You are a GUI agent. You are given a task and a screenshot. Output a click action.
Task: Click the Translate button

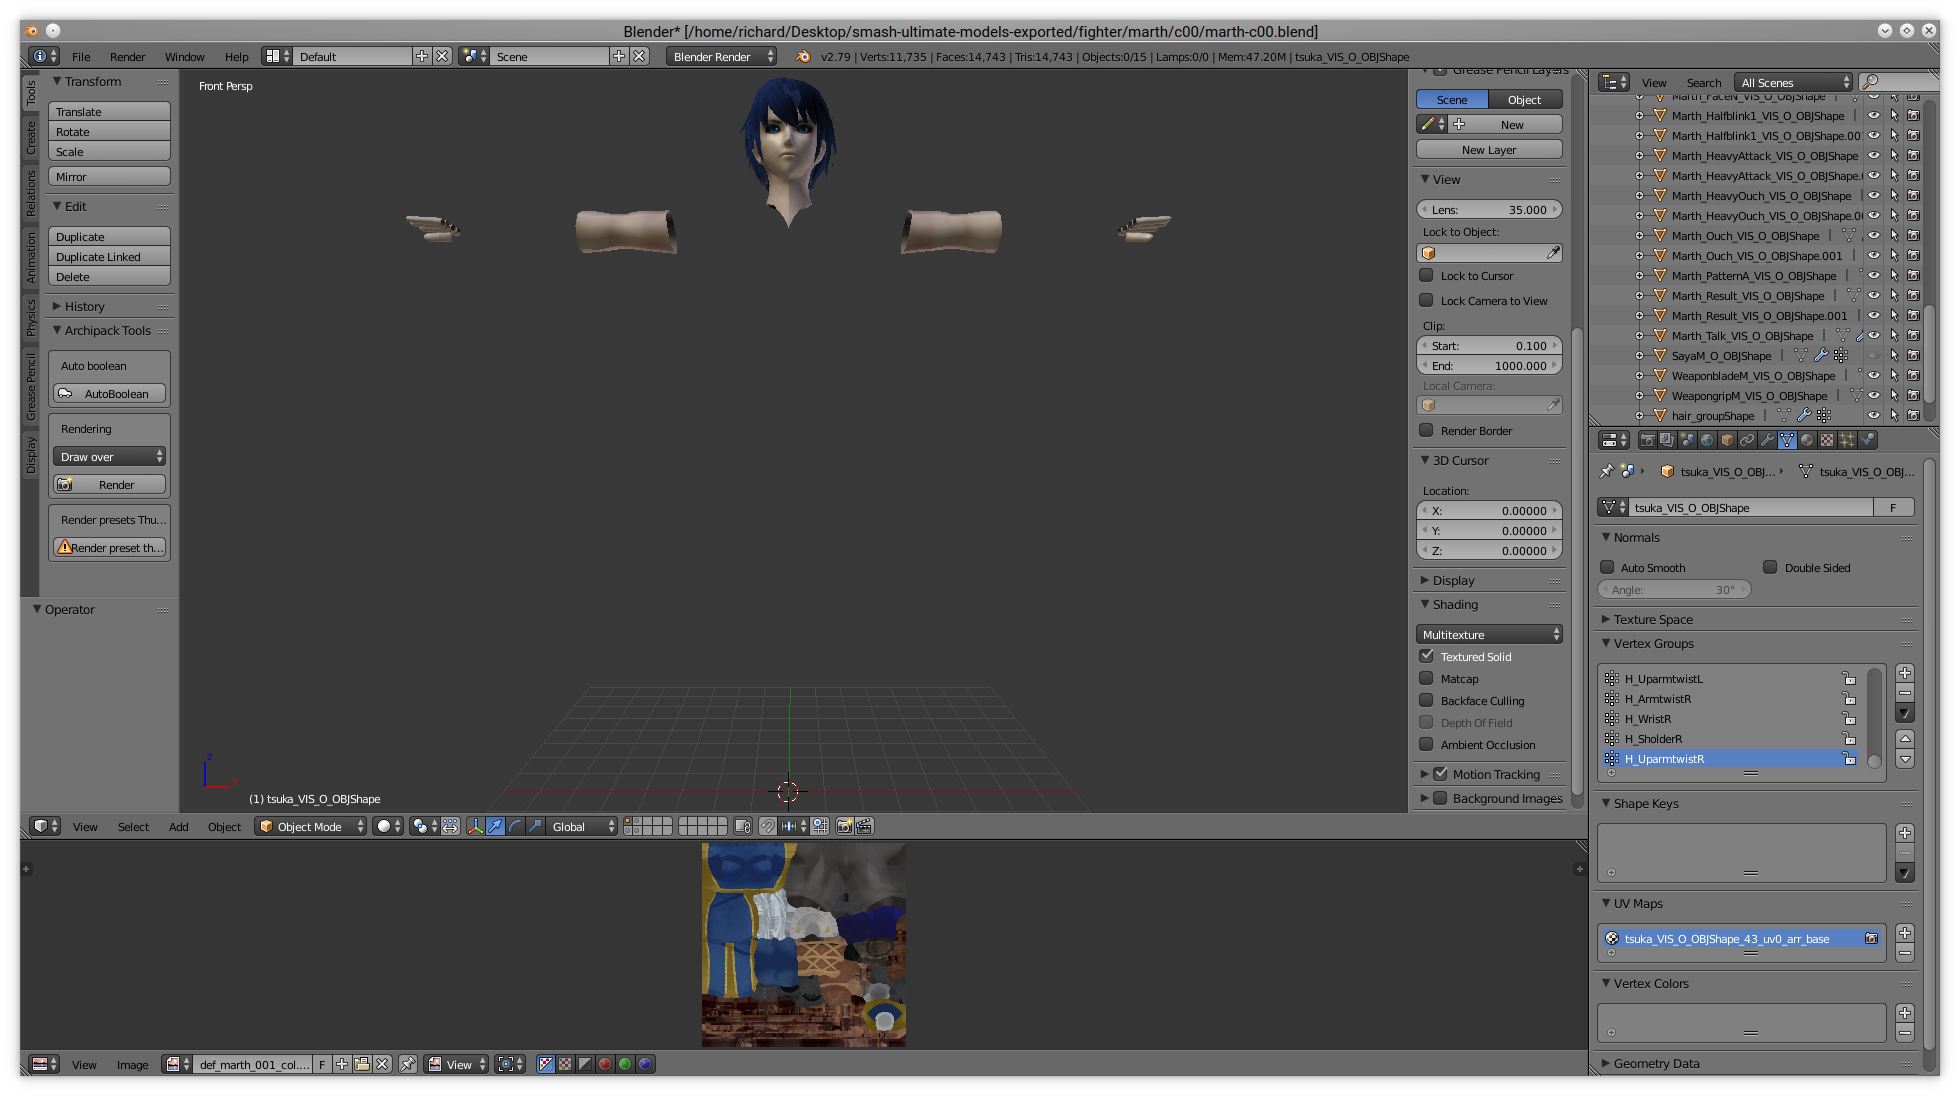click(110, 111)
